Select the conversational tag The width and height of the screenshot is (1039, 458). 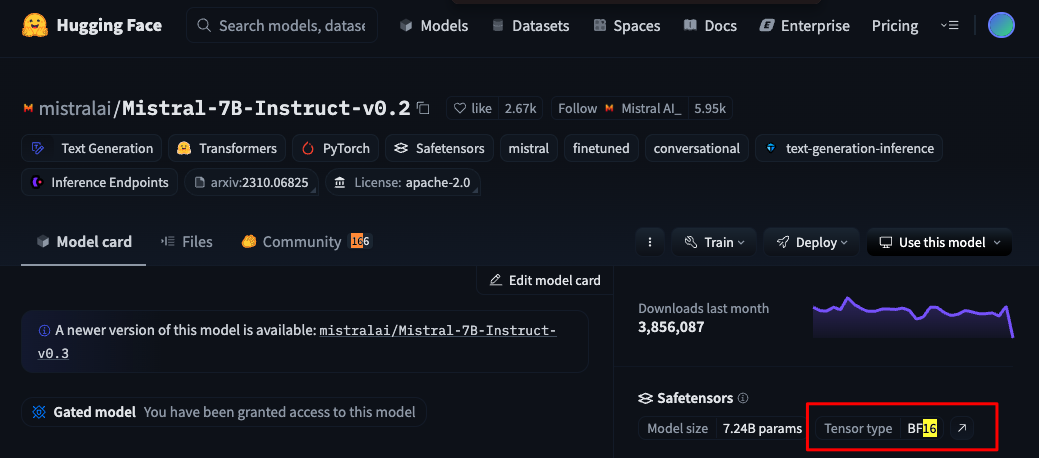point(696,148)
